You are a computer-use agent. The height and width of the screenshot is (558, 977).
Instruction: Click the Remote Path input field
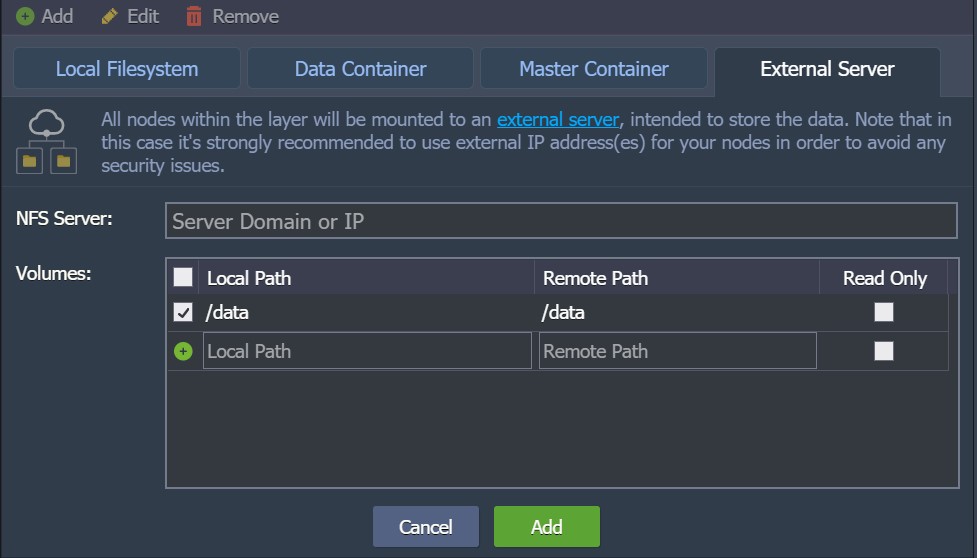pos(677,351)
